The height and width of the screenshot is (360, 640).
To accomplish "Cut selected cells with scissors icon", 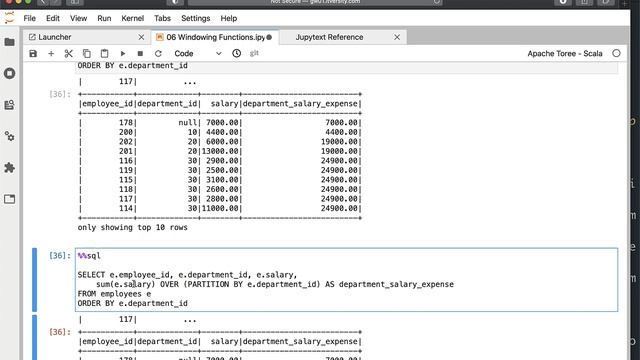I will 69,53.
